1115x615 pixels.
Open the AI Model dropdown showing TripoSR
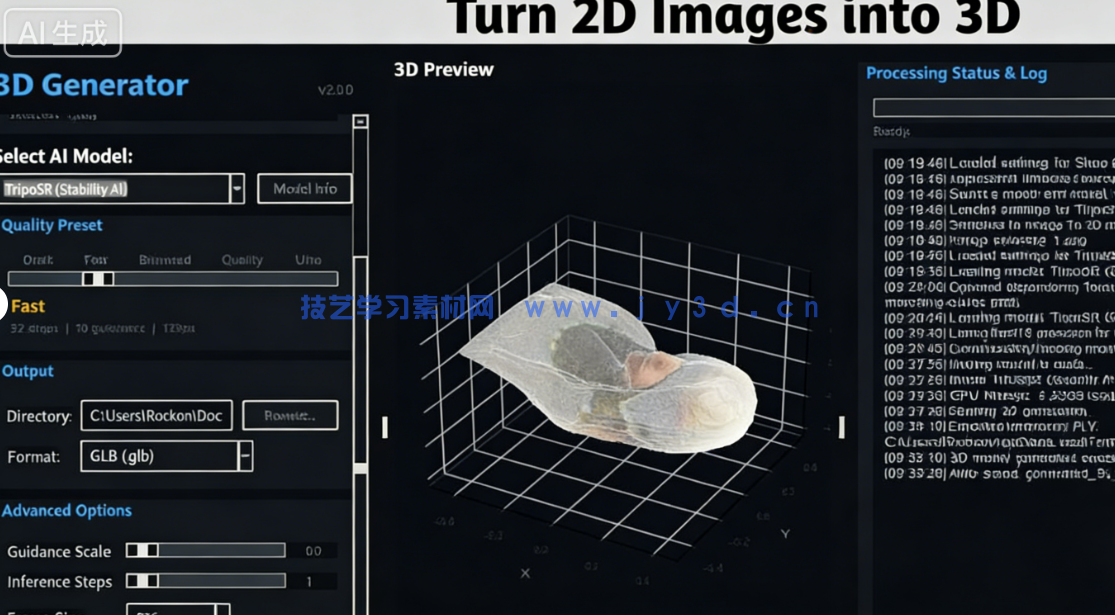pos(120,188)
